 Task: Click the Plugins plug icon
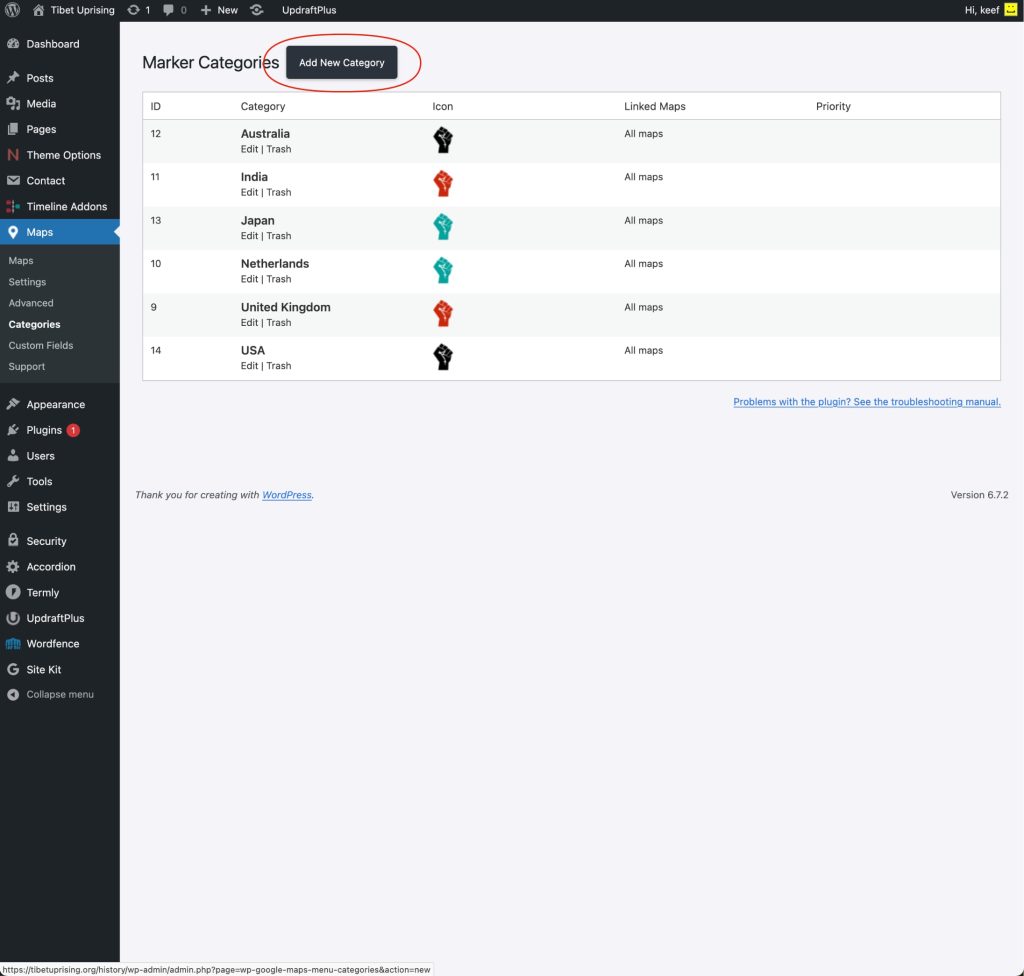coord(13,430)
